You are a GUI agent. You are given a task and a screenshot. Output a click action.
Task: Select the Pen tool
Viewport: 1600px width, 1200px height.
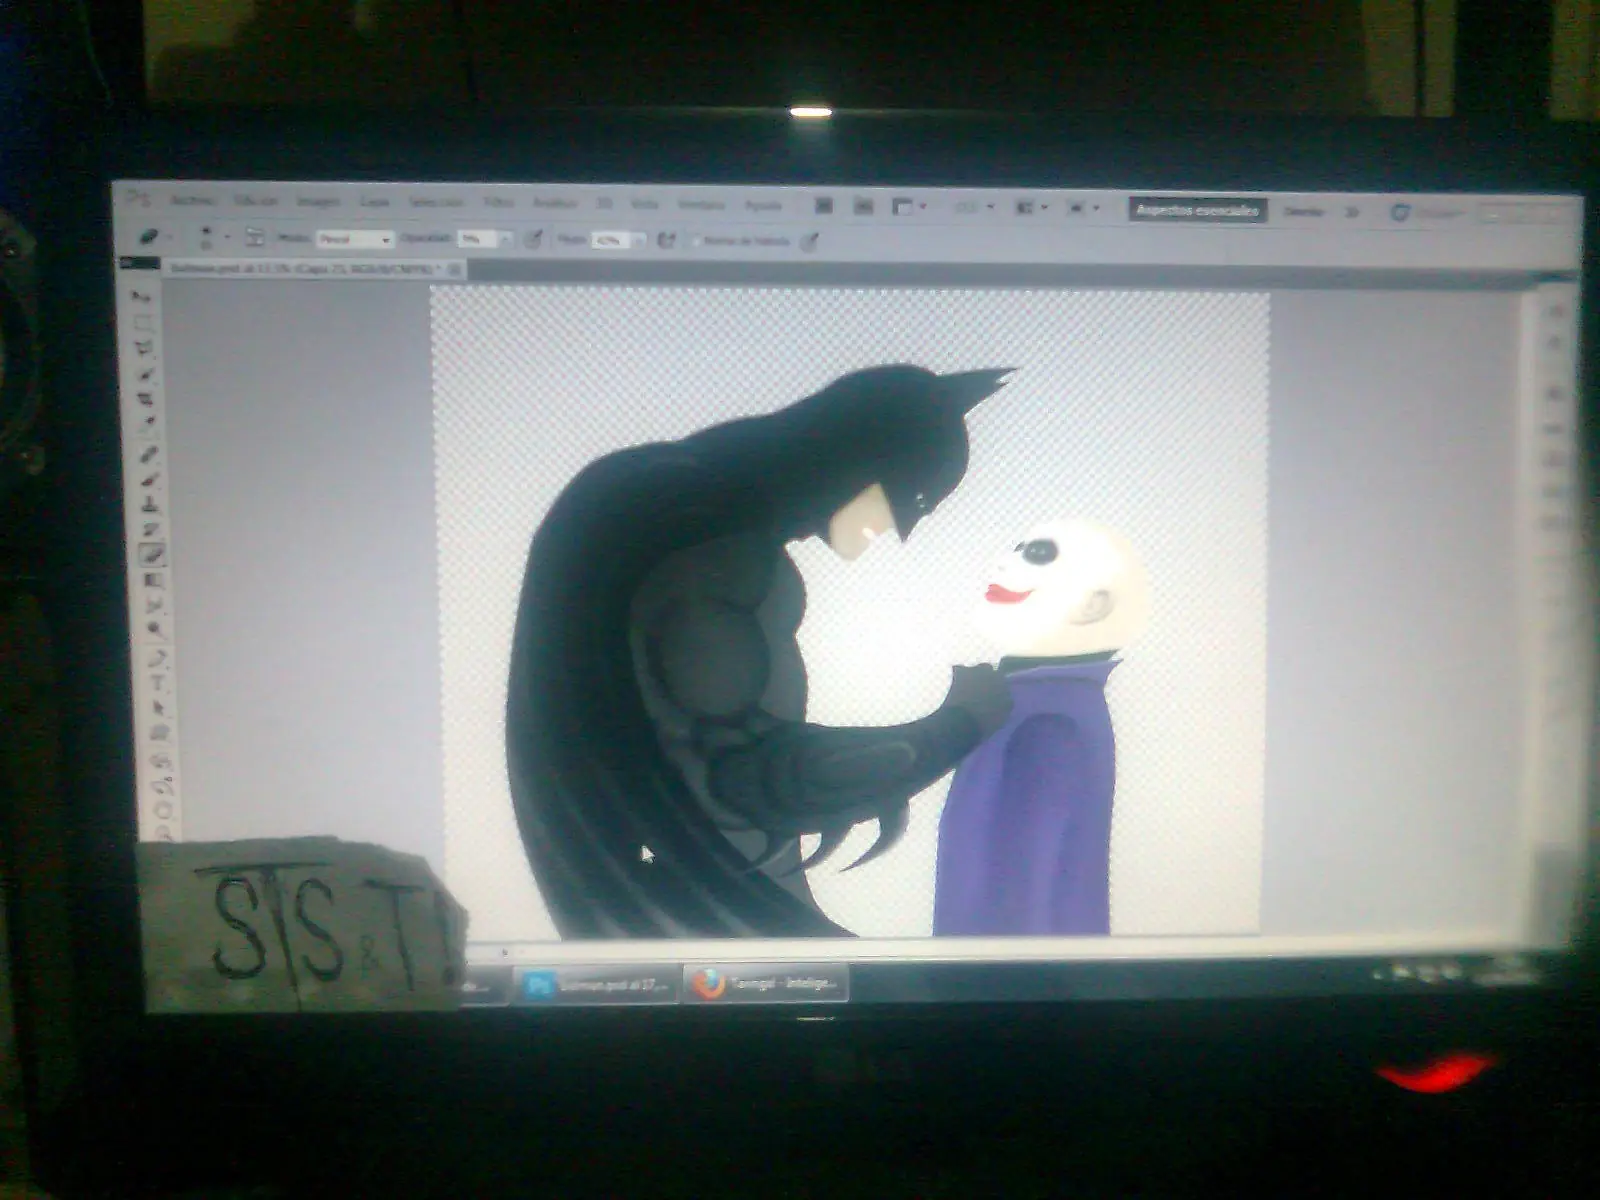coord(157,658)
